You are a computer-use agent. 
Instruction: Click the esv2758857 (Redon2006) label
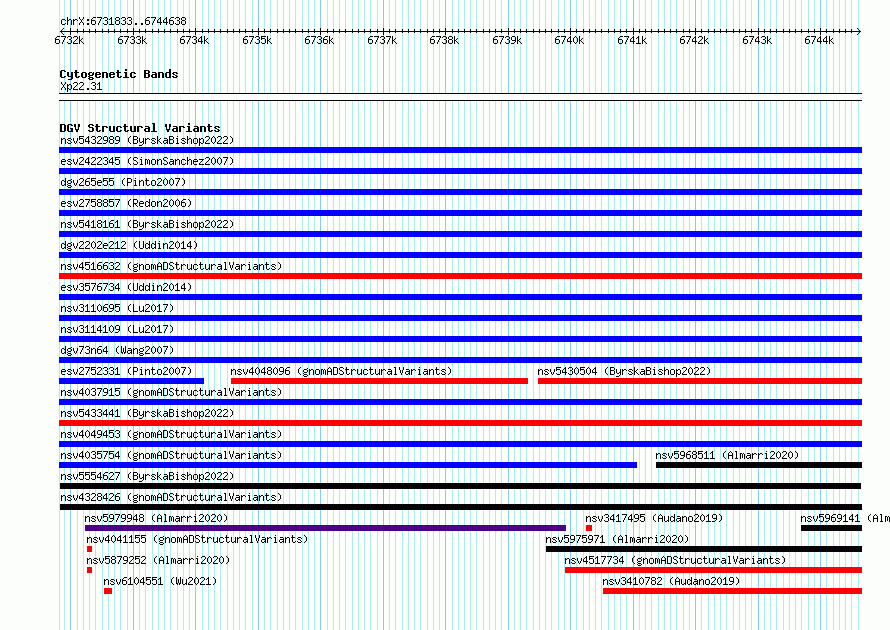point(126,203)
